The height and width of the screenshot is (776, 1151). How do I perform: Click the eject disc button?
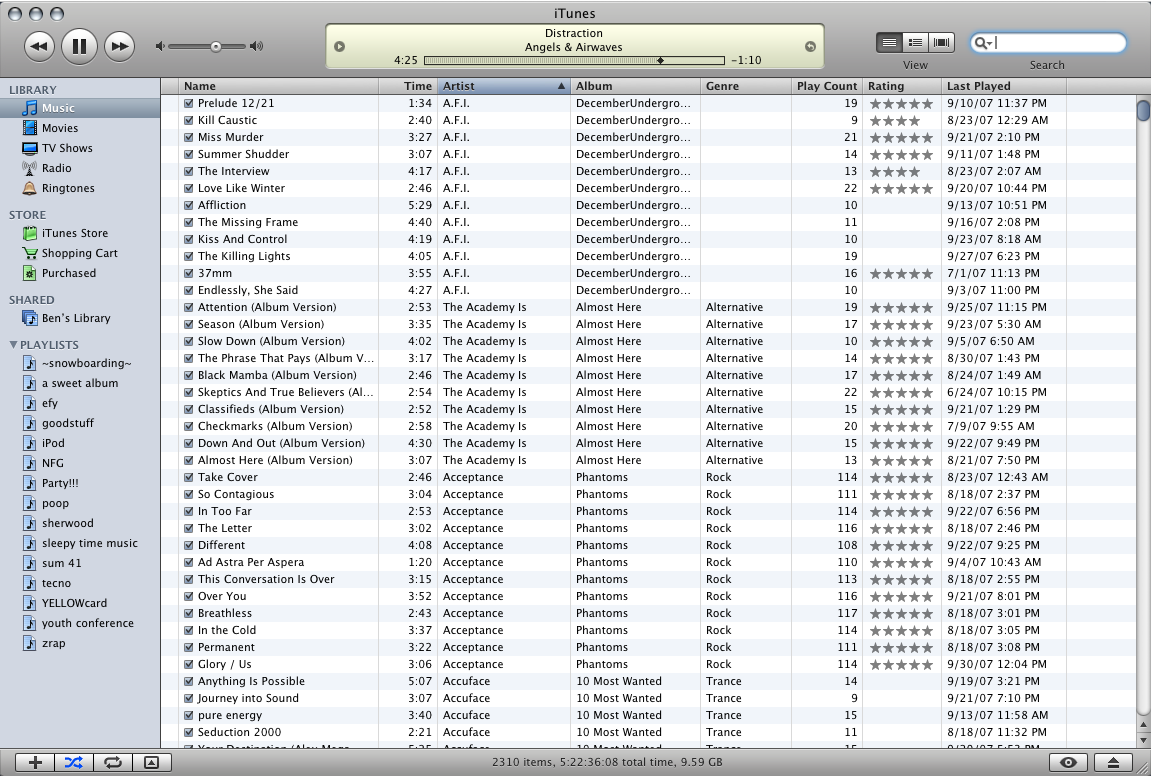point(1114,763)
